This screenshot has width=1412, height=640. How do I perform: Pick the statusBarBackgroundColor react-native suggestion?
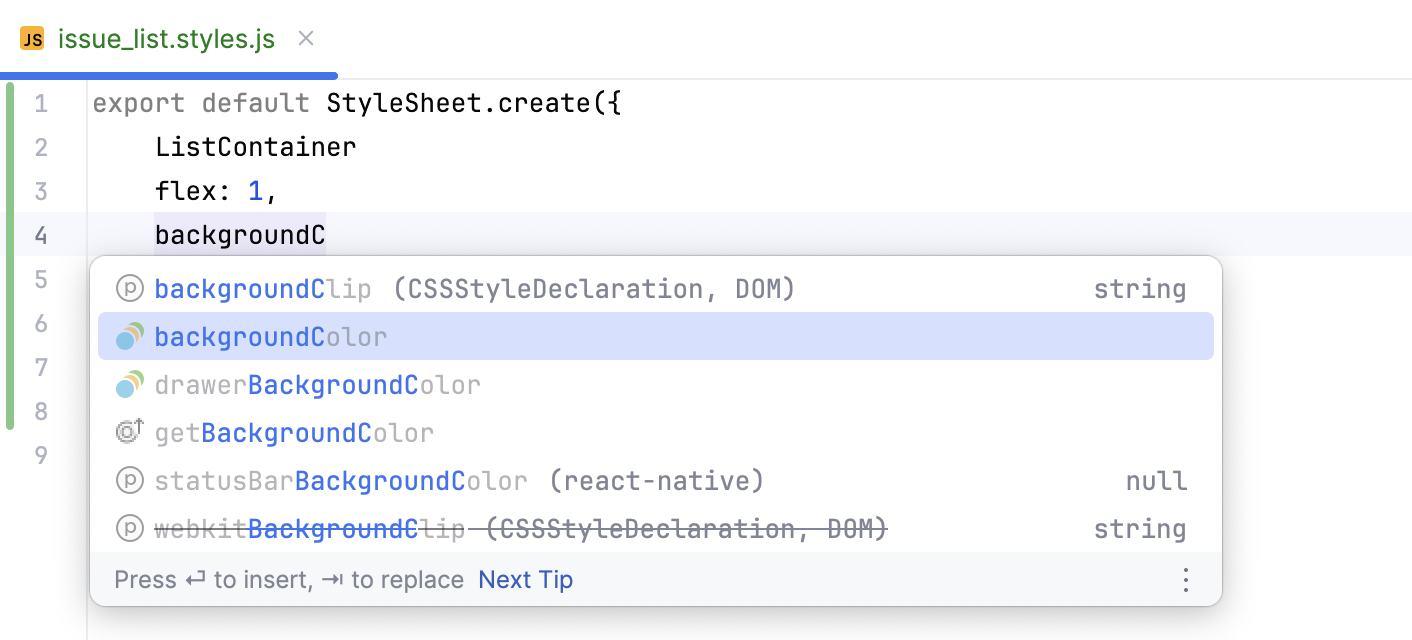point(340,480)
